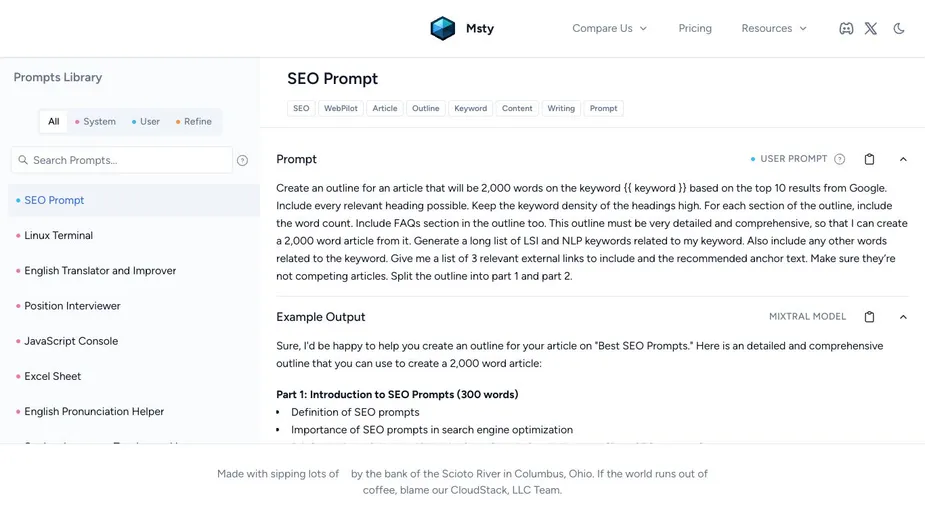Open the Resources dropdown menu
This screenshot has width=925, height=520.
pyautogui.click(x=773, y=29)
